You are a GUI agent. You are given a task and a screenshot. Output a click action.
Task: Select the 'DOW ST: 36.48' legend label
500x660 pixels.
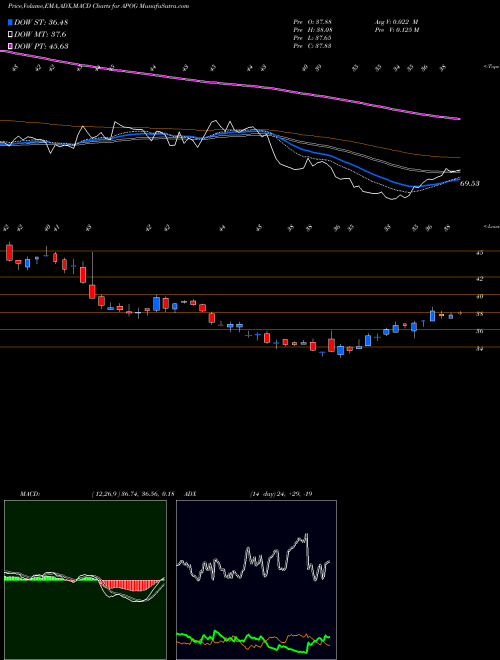41,22
